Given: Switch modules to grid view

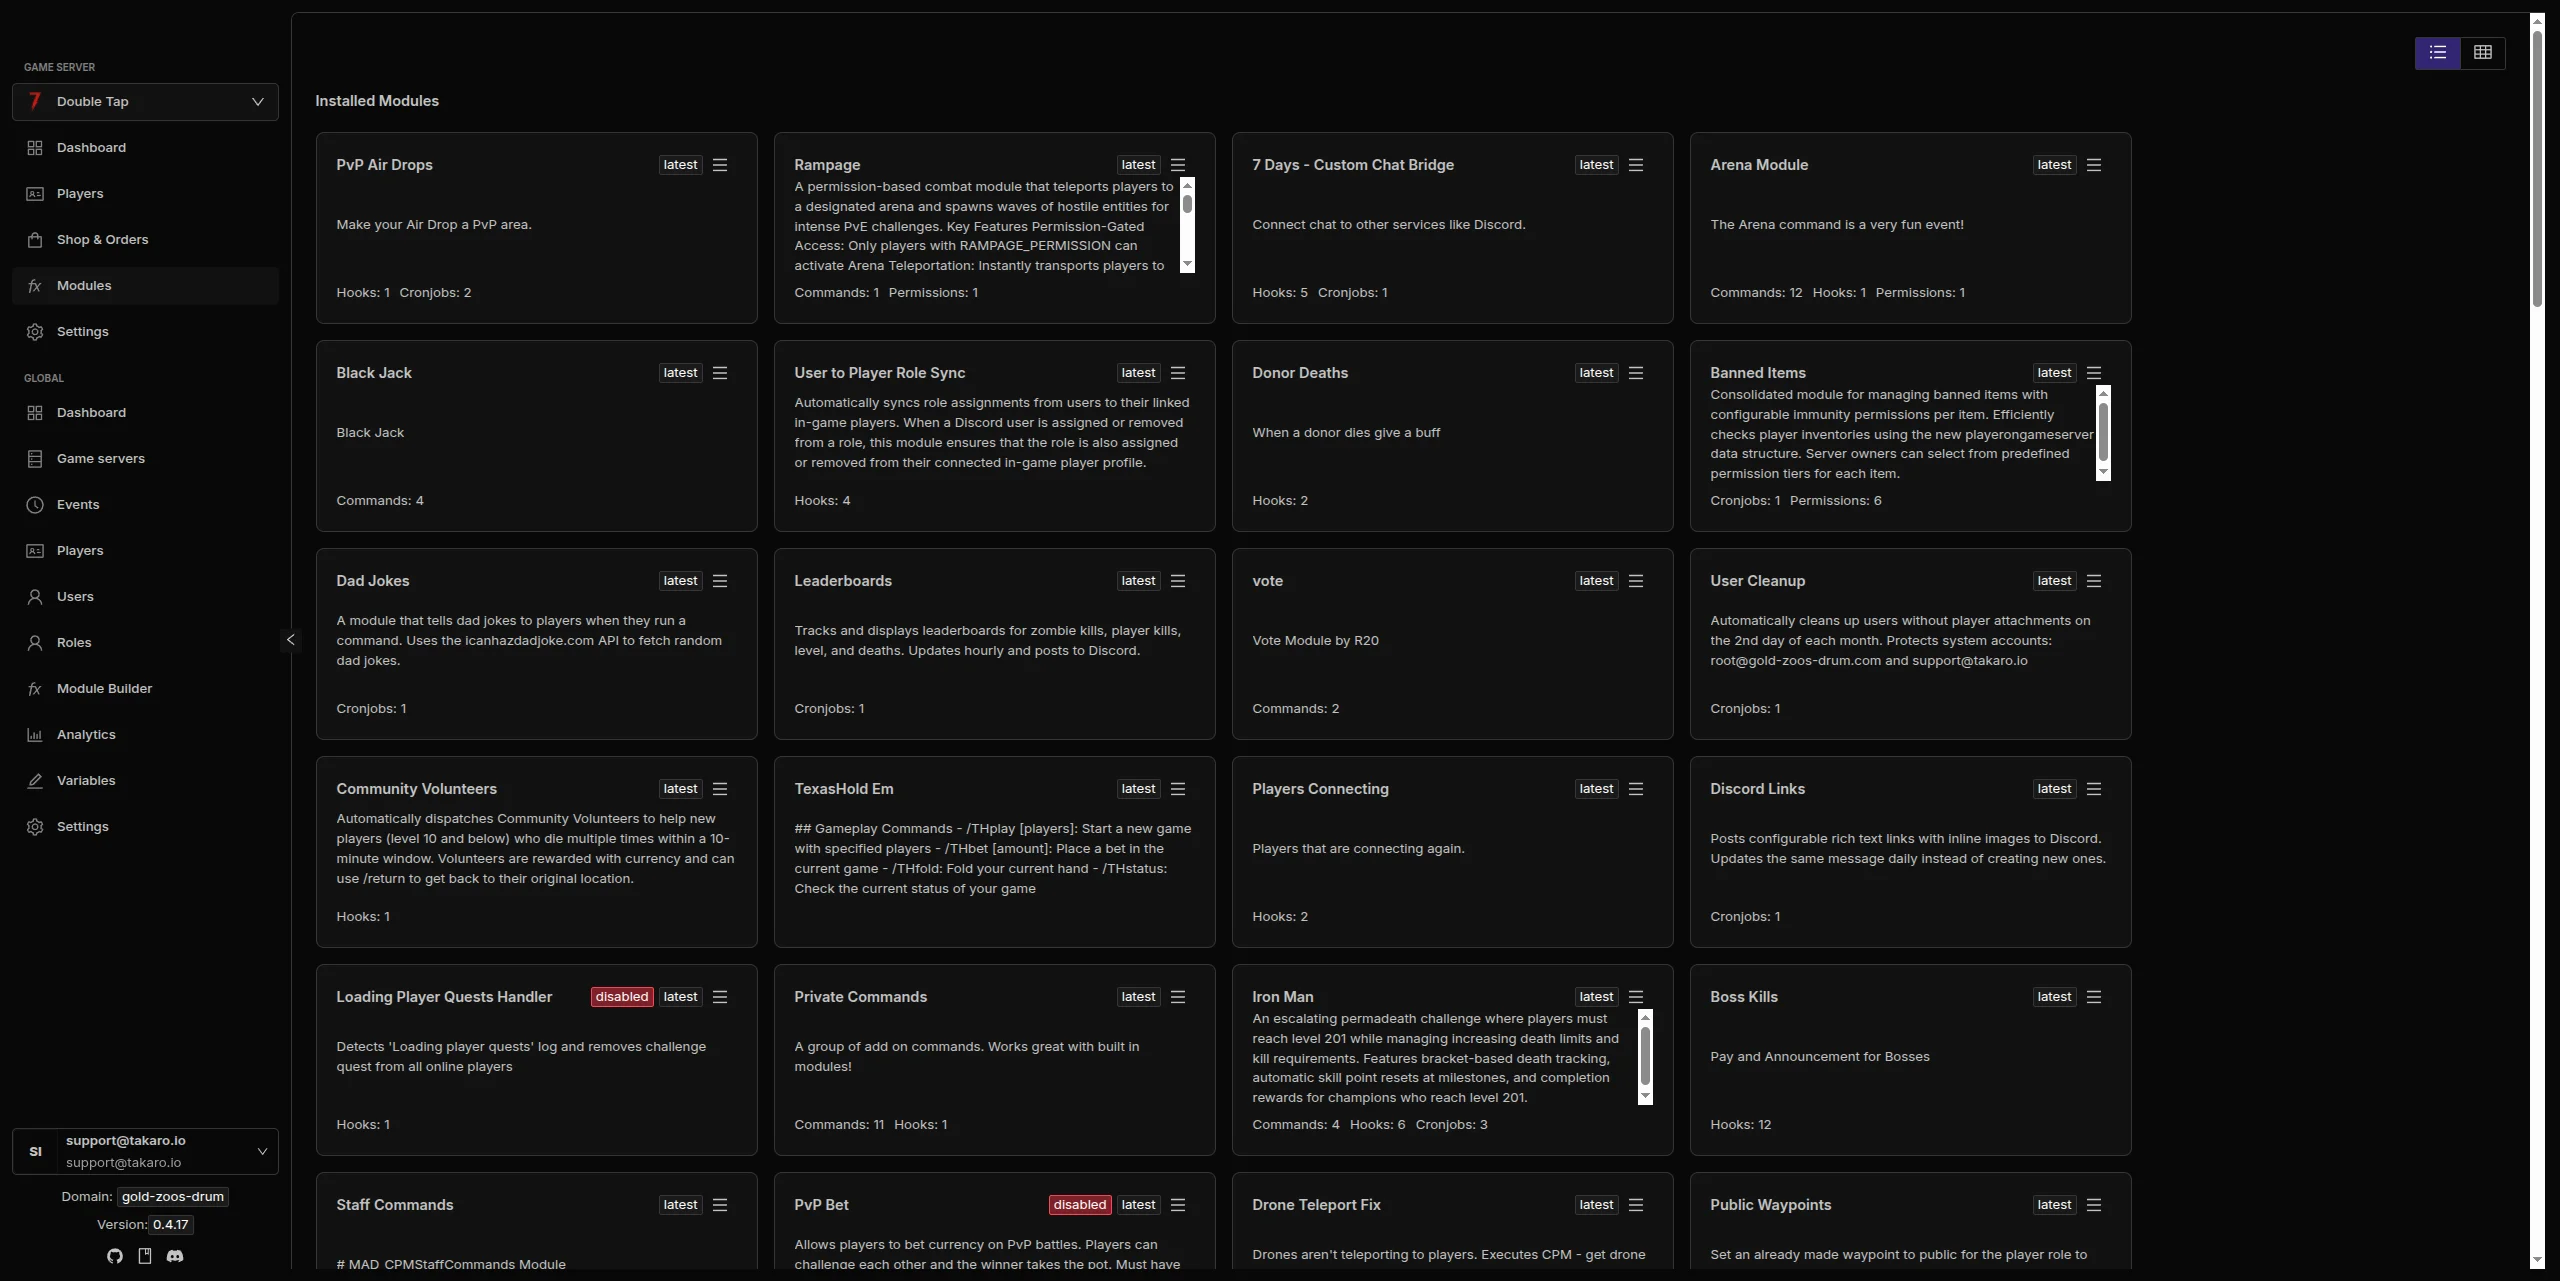Looking at the screenshot, I should point(2484,52).
